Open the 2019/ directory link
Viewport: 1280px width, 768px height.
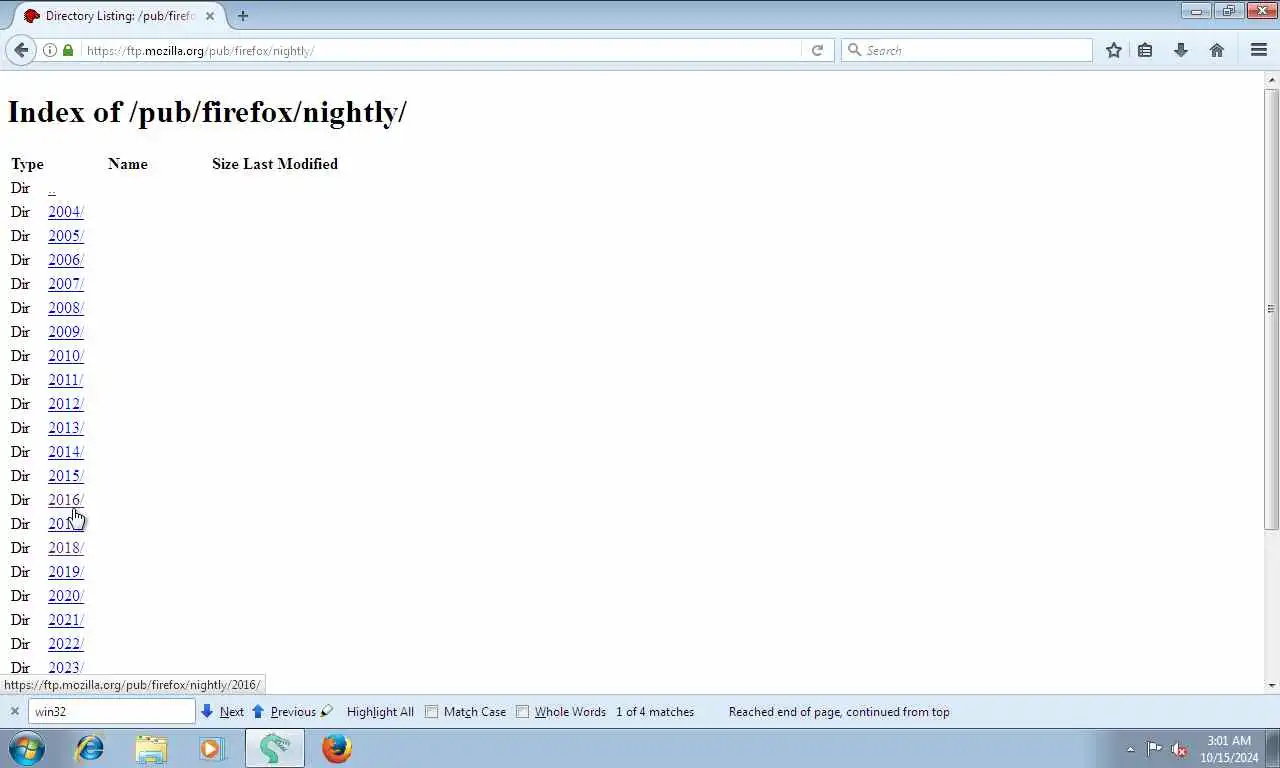pyautogui.click(x=66, y=572)
